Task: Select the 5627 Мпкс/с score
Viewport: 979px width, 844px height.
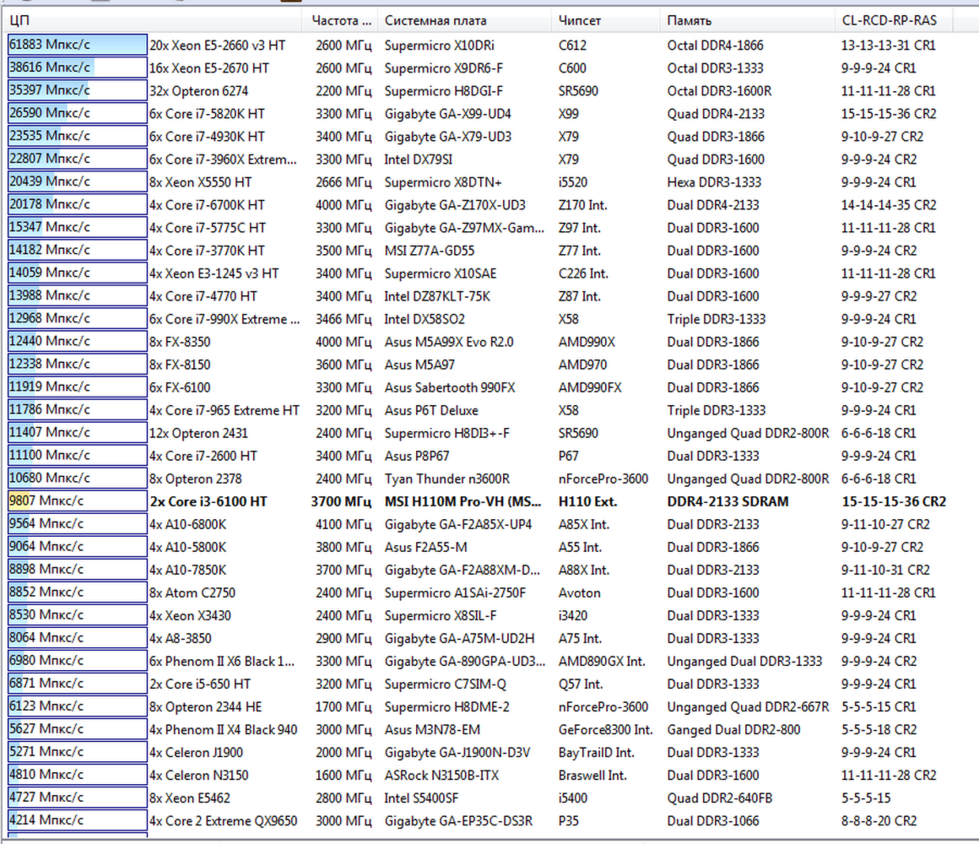Action: point(77,729)
